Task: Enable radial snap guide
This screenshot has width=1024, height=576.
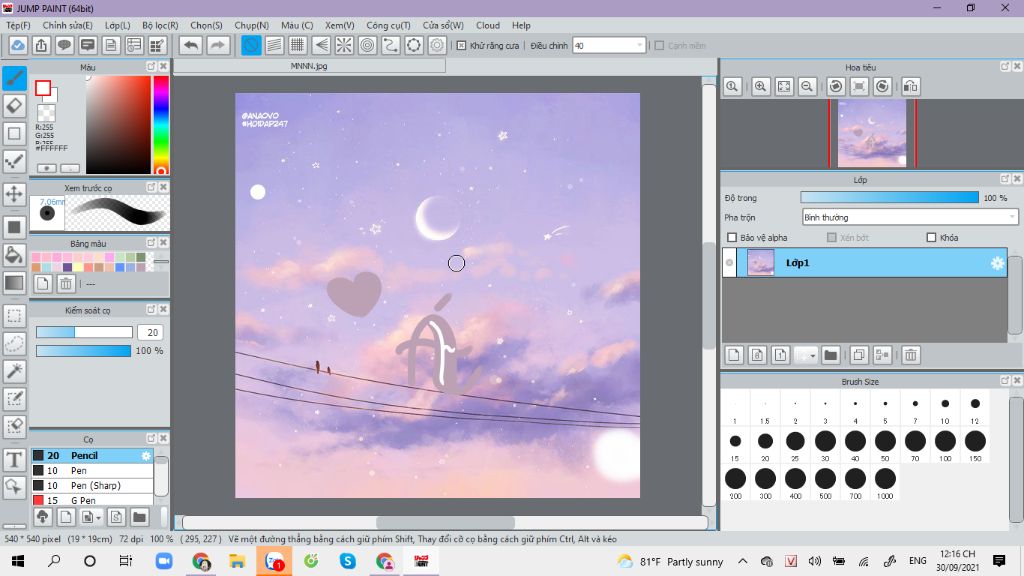Action: [x=344, y=45]
